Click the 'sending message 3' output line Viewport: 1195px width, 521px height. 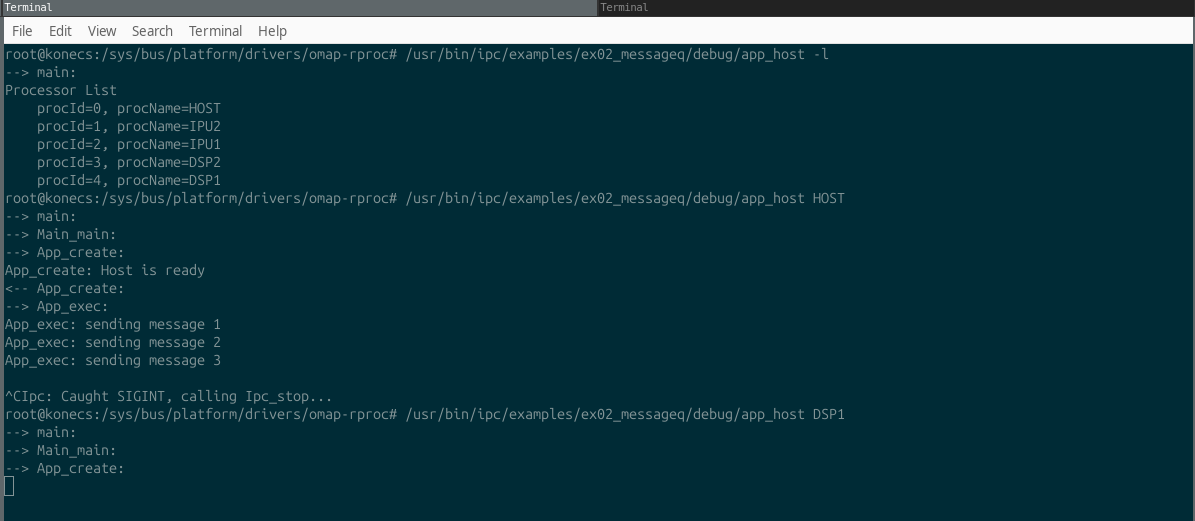point(113,360)
